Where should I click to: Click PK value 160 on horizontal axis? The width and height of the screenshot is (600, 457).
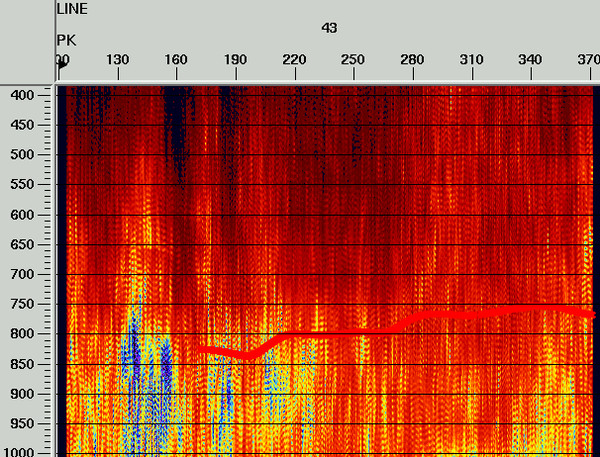click(x=176, y=59)
